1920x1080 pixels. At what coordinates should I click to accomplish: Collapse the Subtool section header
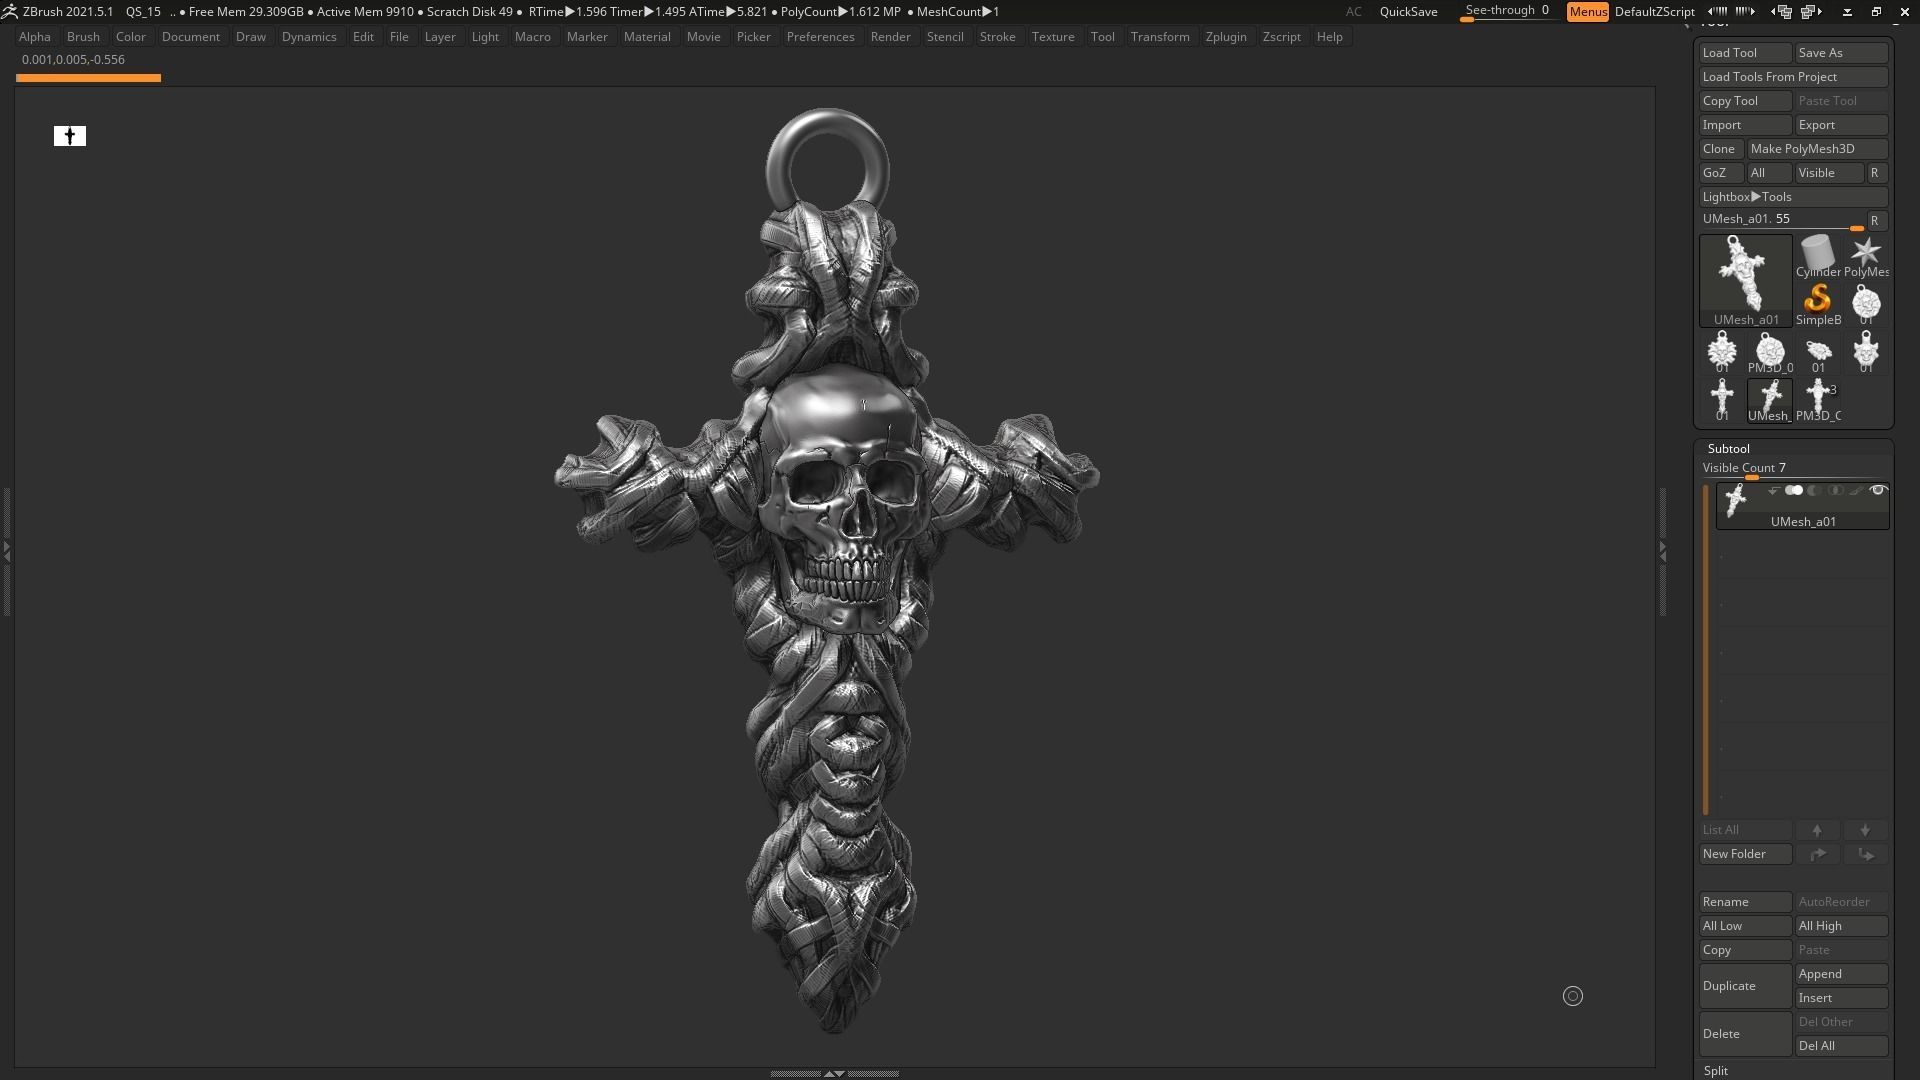[x=1728, y=448]
